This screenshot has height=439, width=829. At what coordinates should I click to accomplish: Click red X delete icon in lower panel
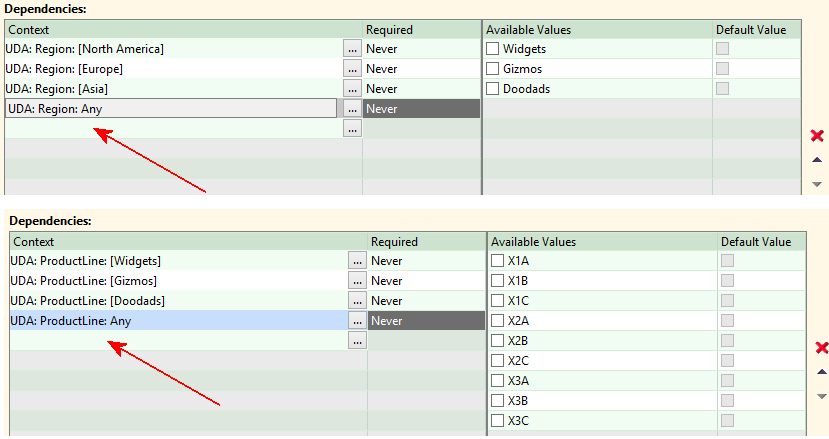coord(822,348)
